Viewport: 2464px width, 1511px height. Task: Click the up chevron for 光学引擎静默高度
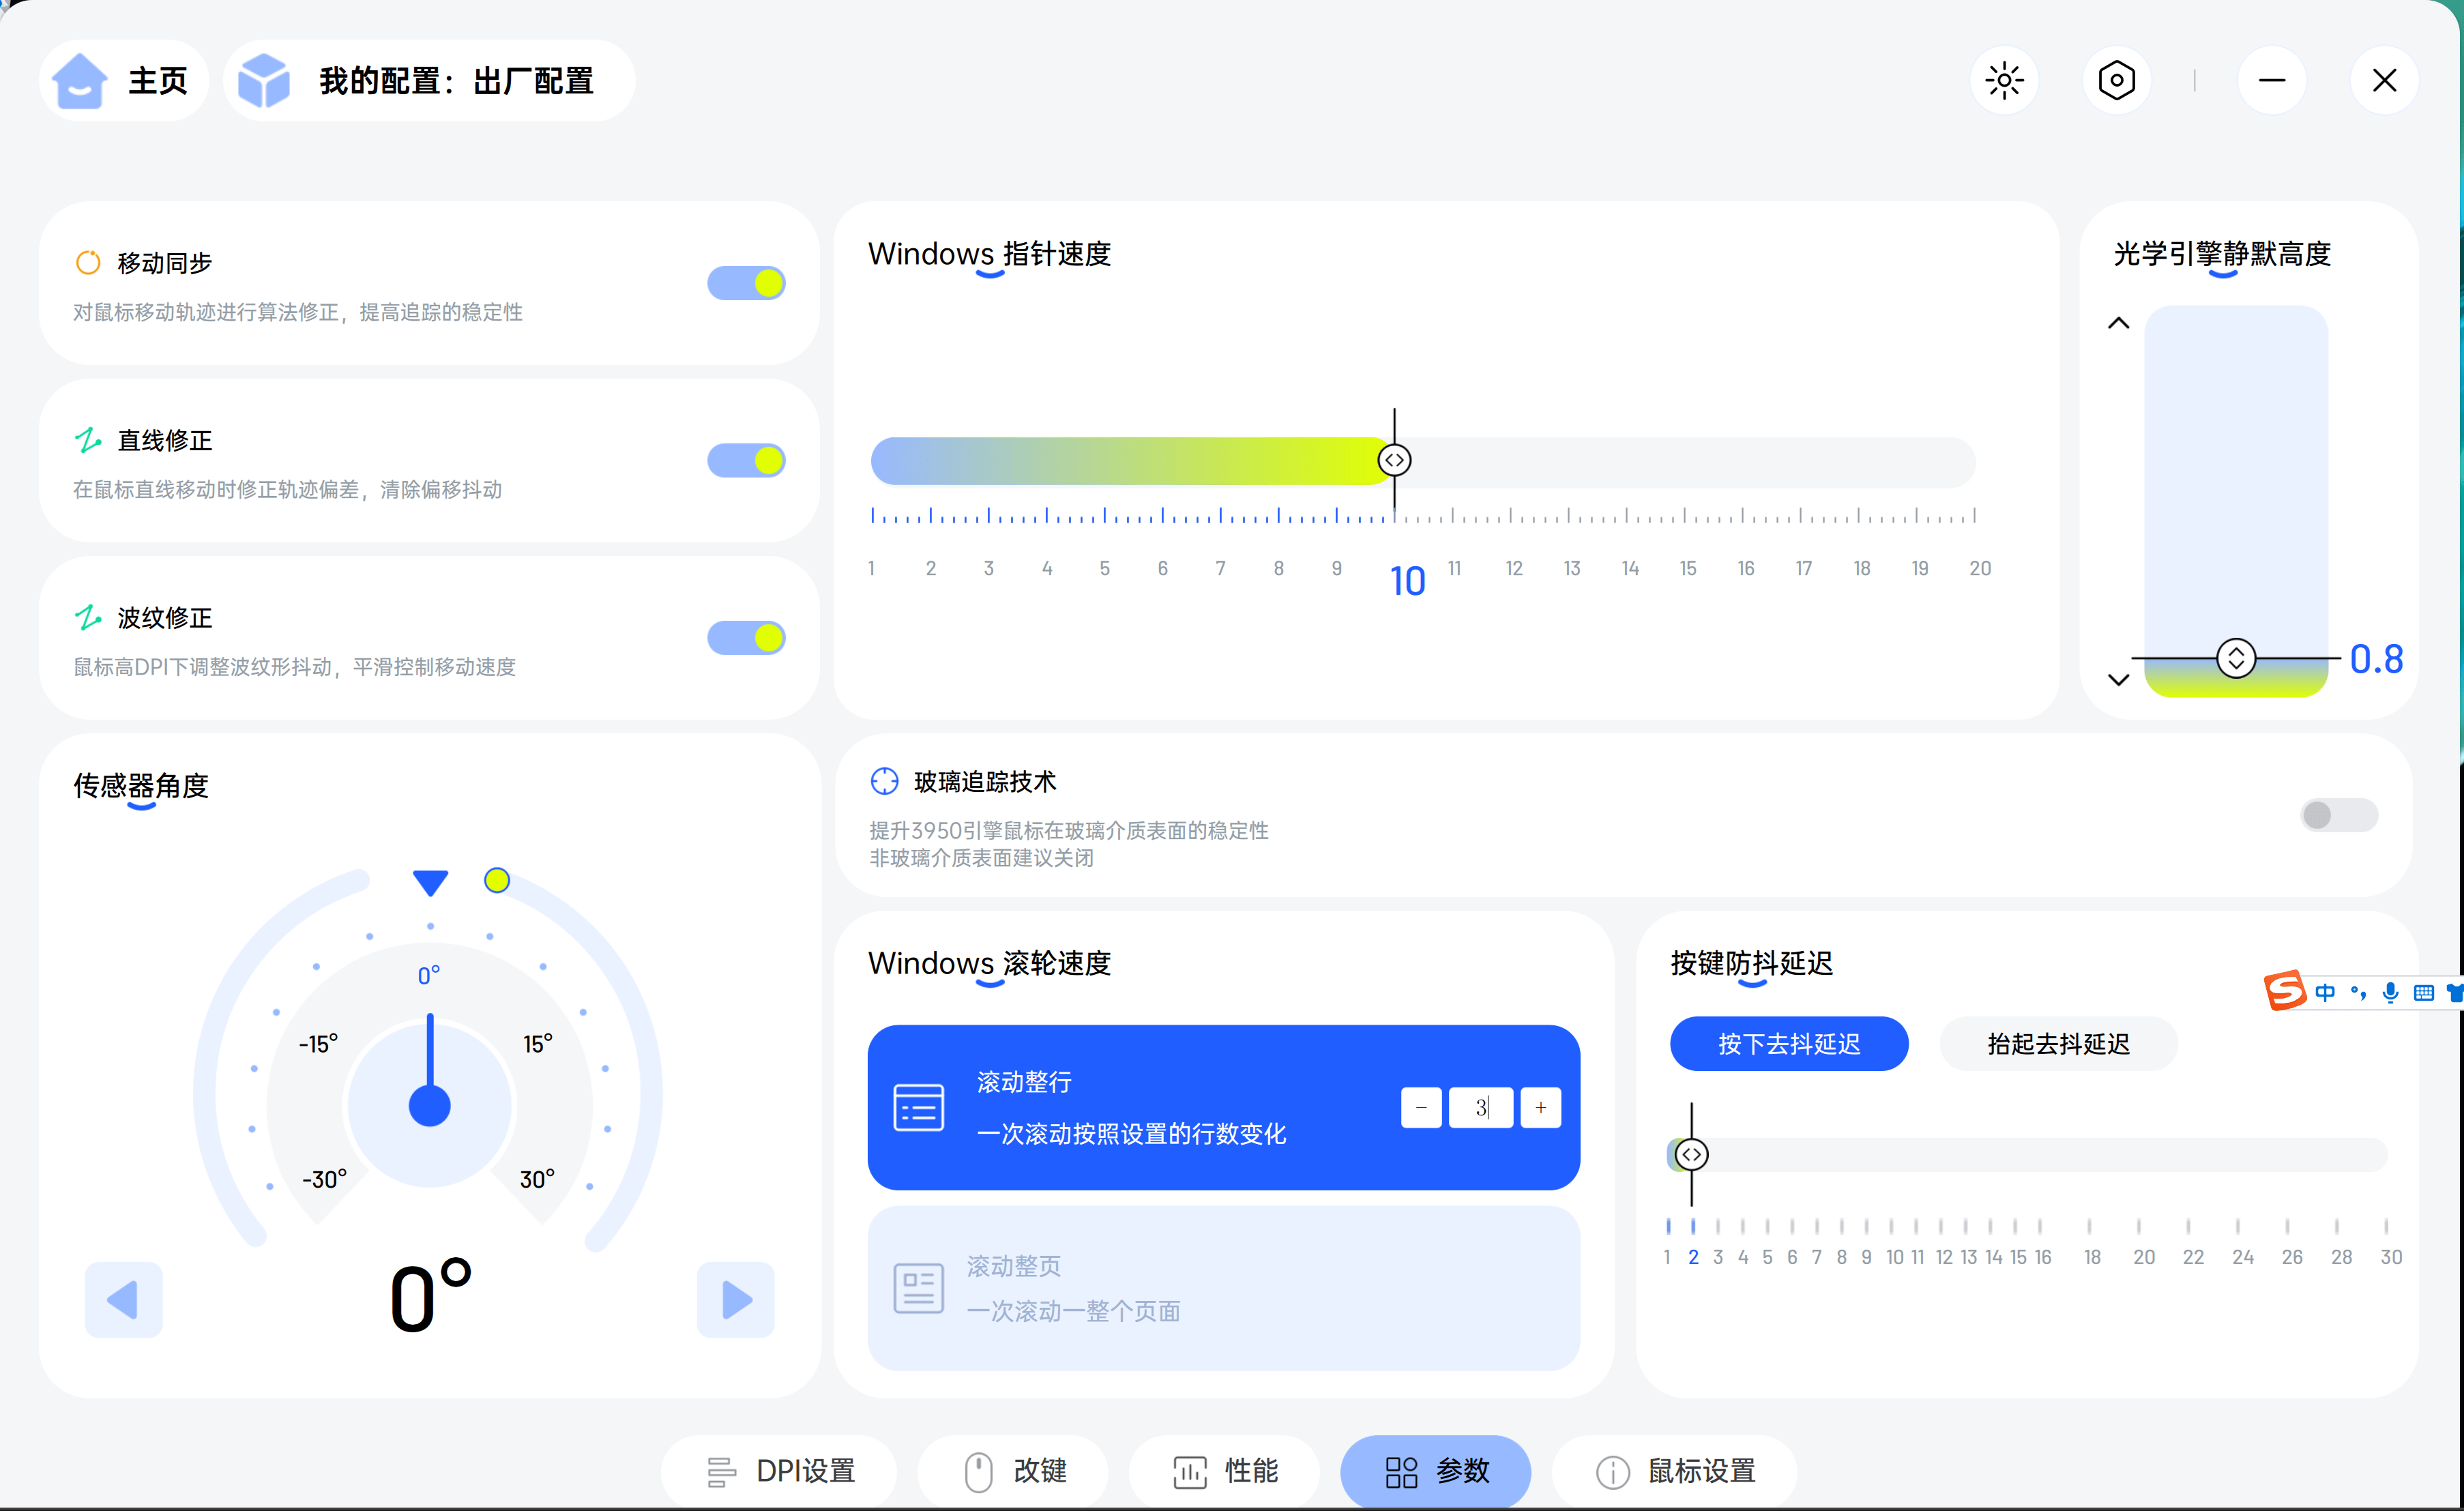click(2118, 323)
